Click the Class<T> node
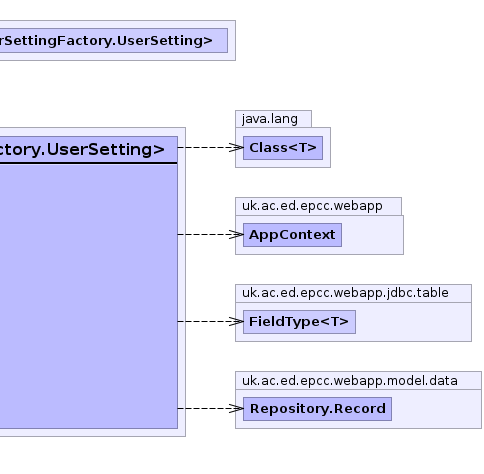Viewport: 484px width, 474px height. [x=283, y=148]
